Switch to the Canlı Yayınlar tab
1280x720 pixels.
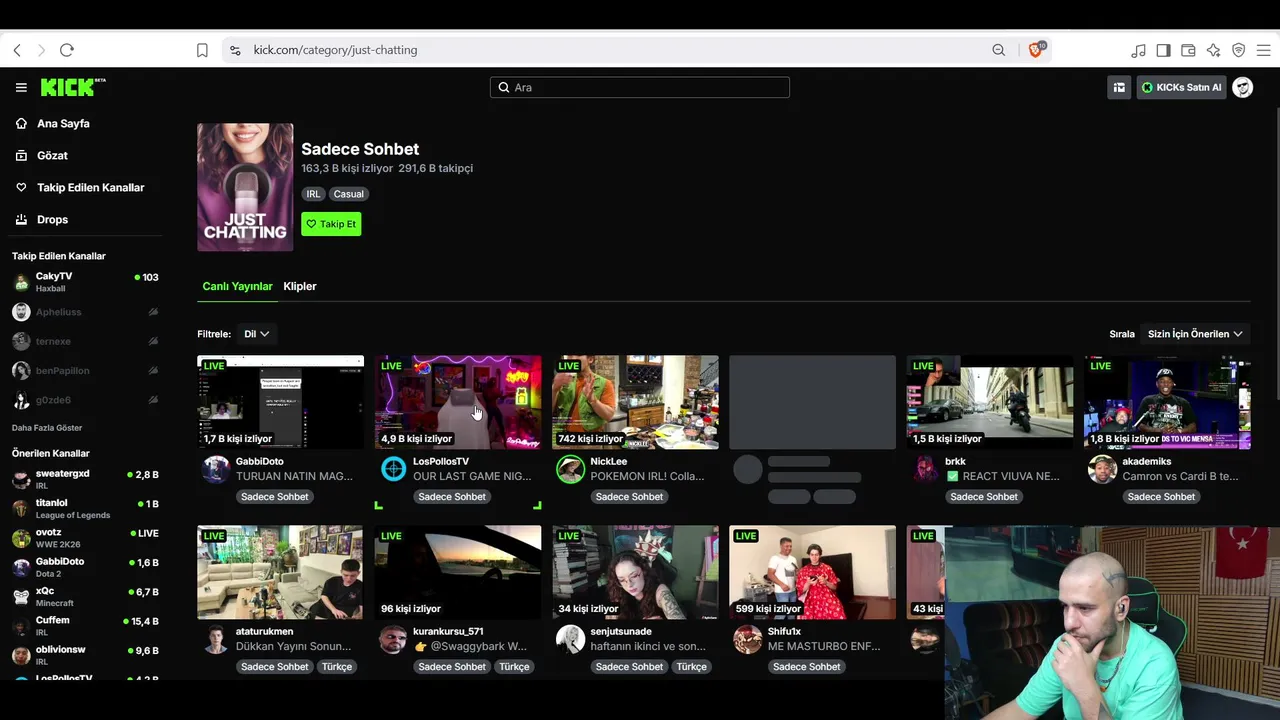pyautogui.click(x=237, y=286)
